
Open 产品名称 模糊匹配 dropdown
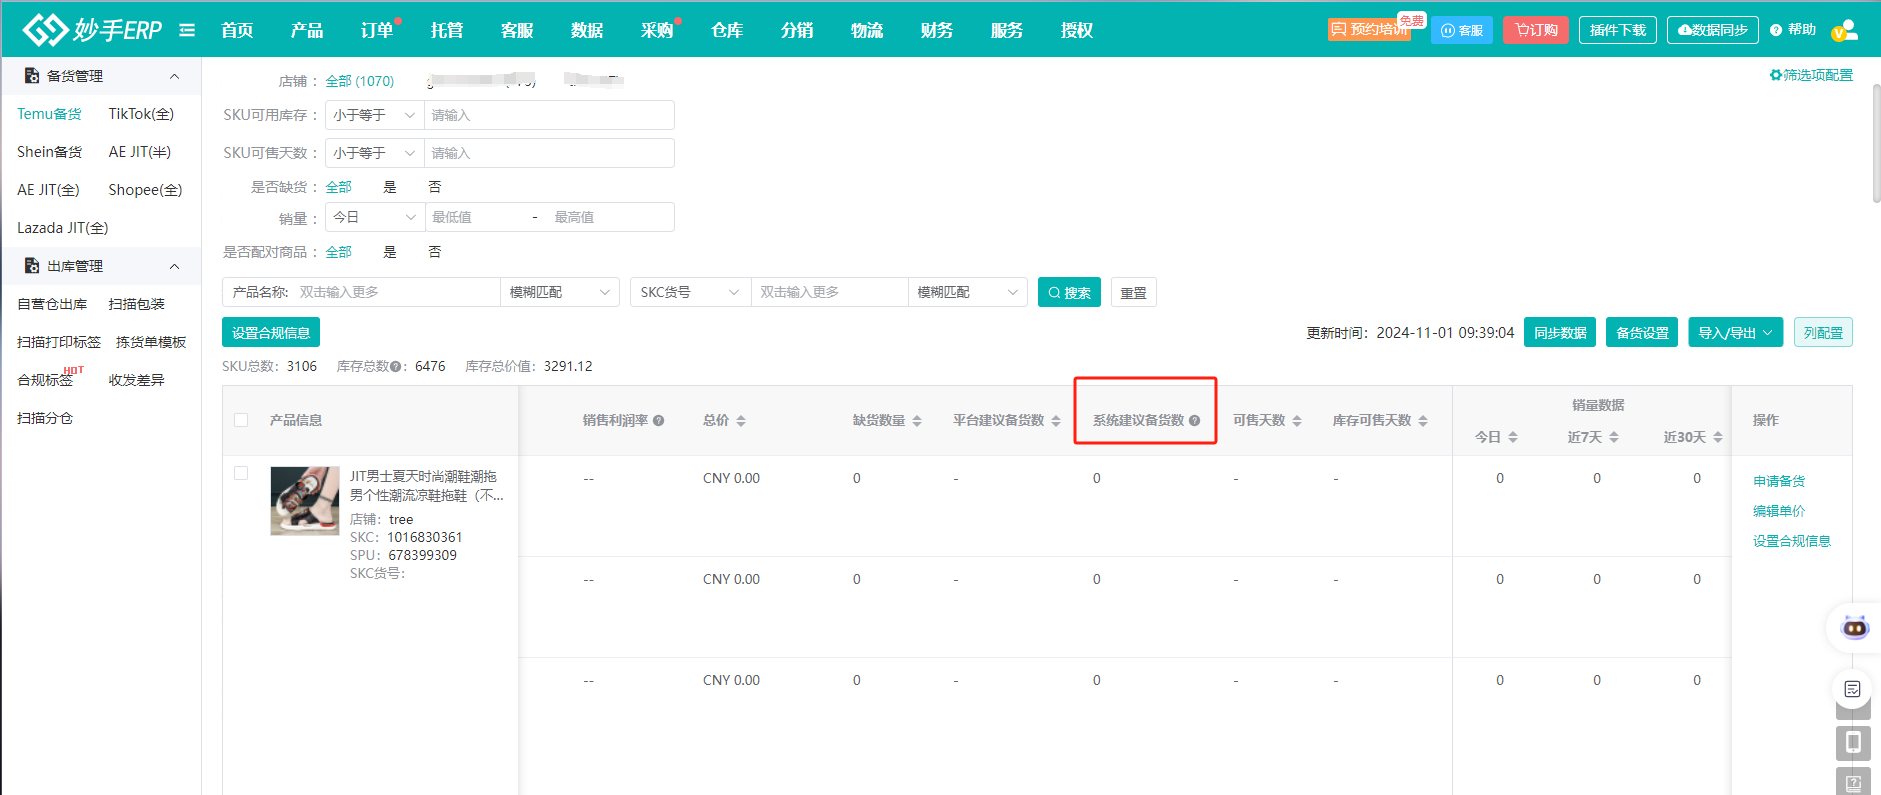click(x=560, y=292)
